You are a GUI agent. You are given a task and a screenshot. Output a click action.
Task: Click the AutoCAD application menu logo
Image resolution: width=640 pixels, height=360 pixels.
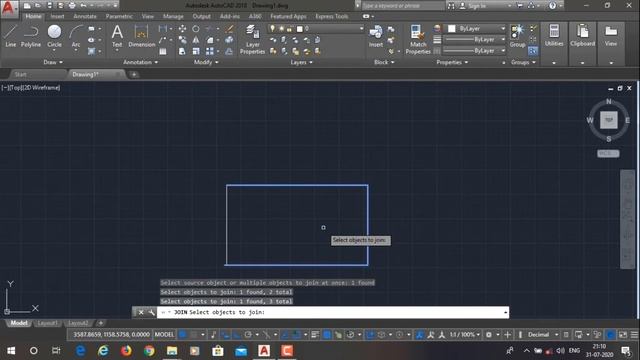click(x=8, y=8)
